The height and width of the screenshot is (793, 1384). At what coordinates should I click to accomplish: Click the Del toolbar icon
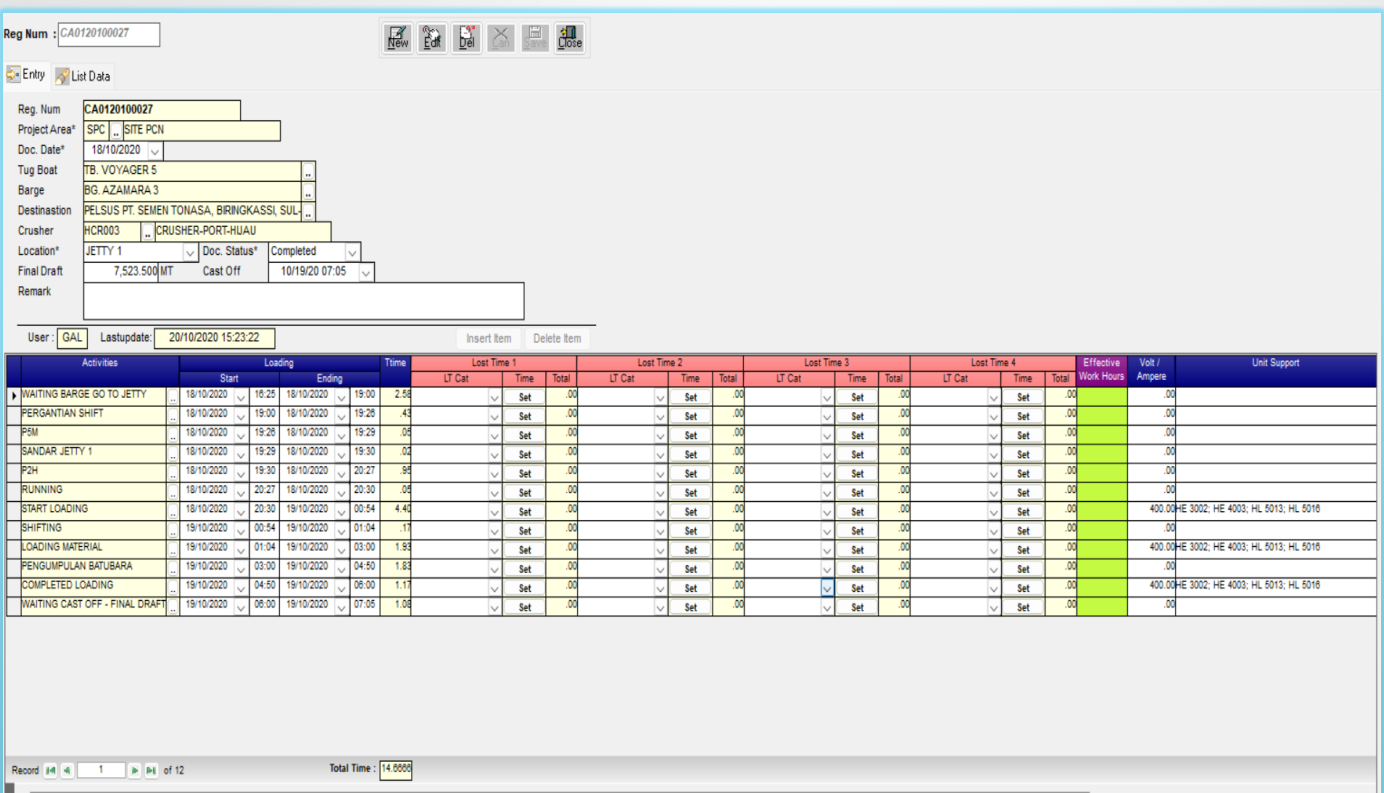pos(466,38)
